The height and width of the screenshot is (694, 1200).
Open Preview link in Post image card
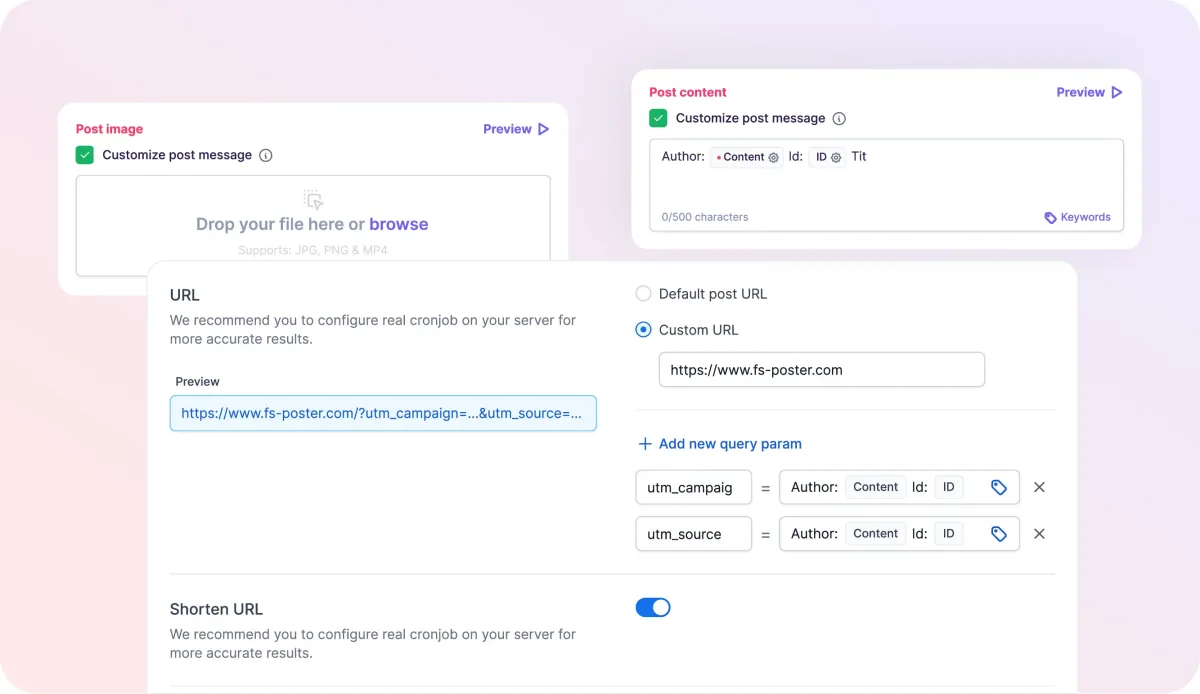(x=507, y=129)
